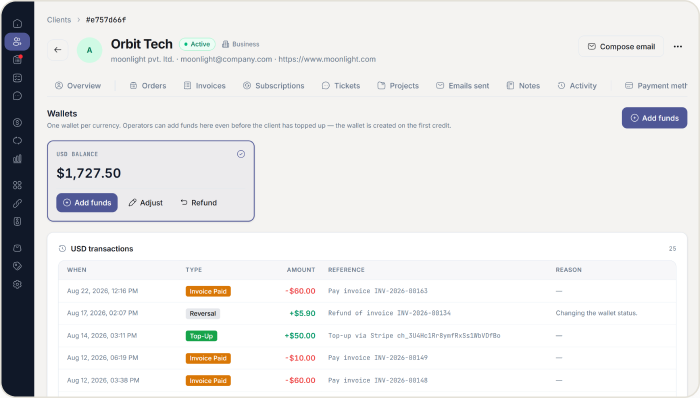This screenshot has height=398, width=700.
Task: Switch to the Notes tab
Action: tap(523, 86)
